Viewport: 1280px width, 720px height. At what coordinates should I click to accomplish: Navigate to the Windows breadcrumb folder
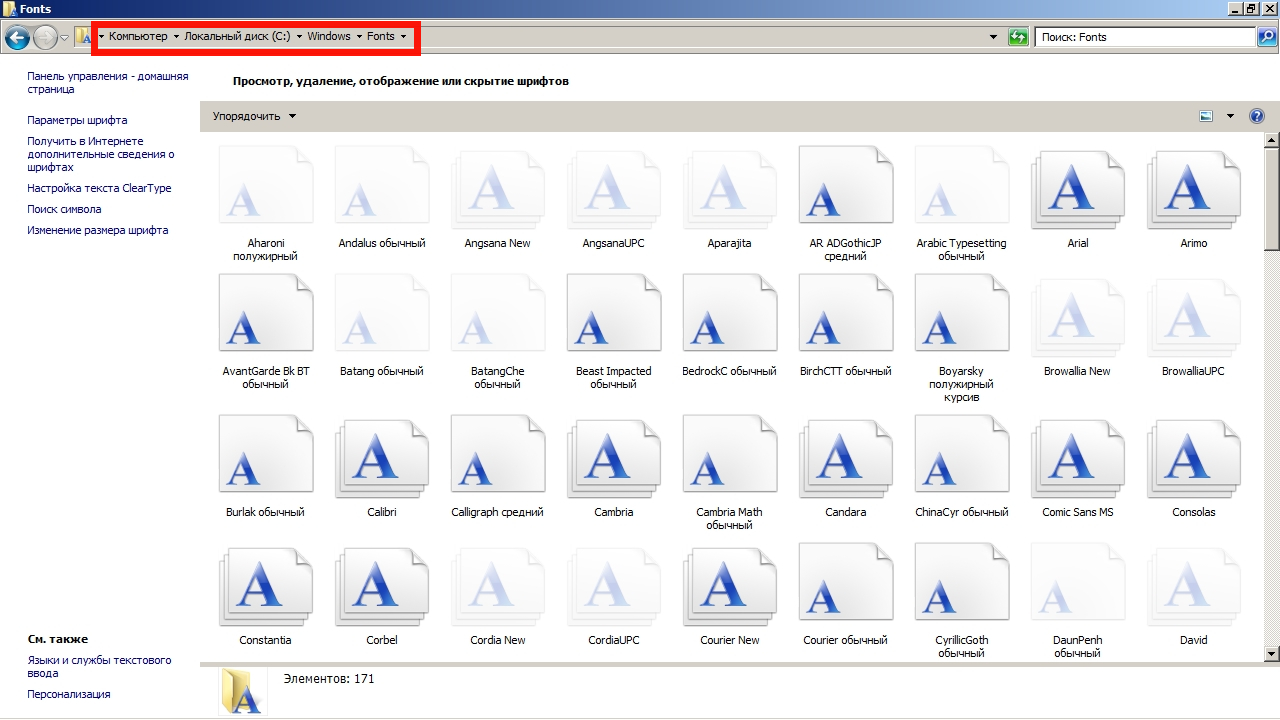click(x=329, y=37)
